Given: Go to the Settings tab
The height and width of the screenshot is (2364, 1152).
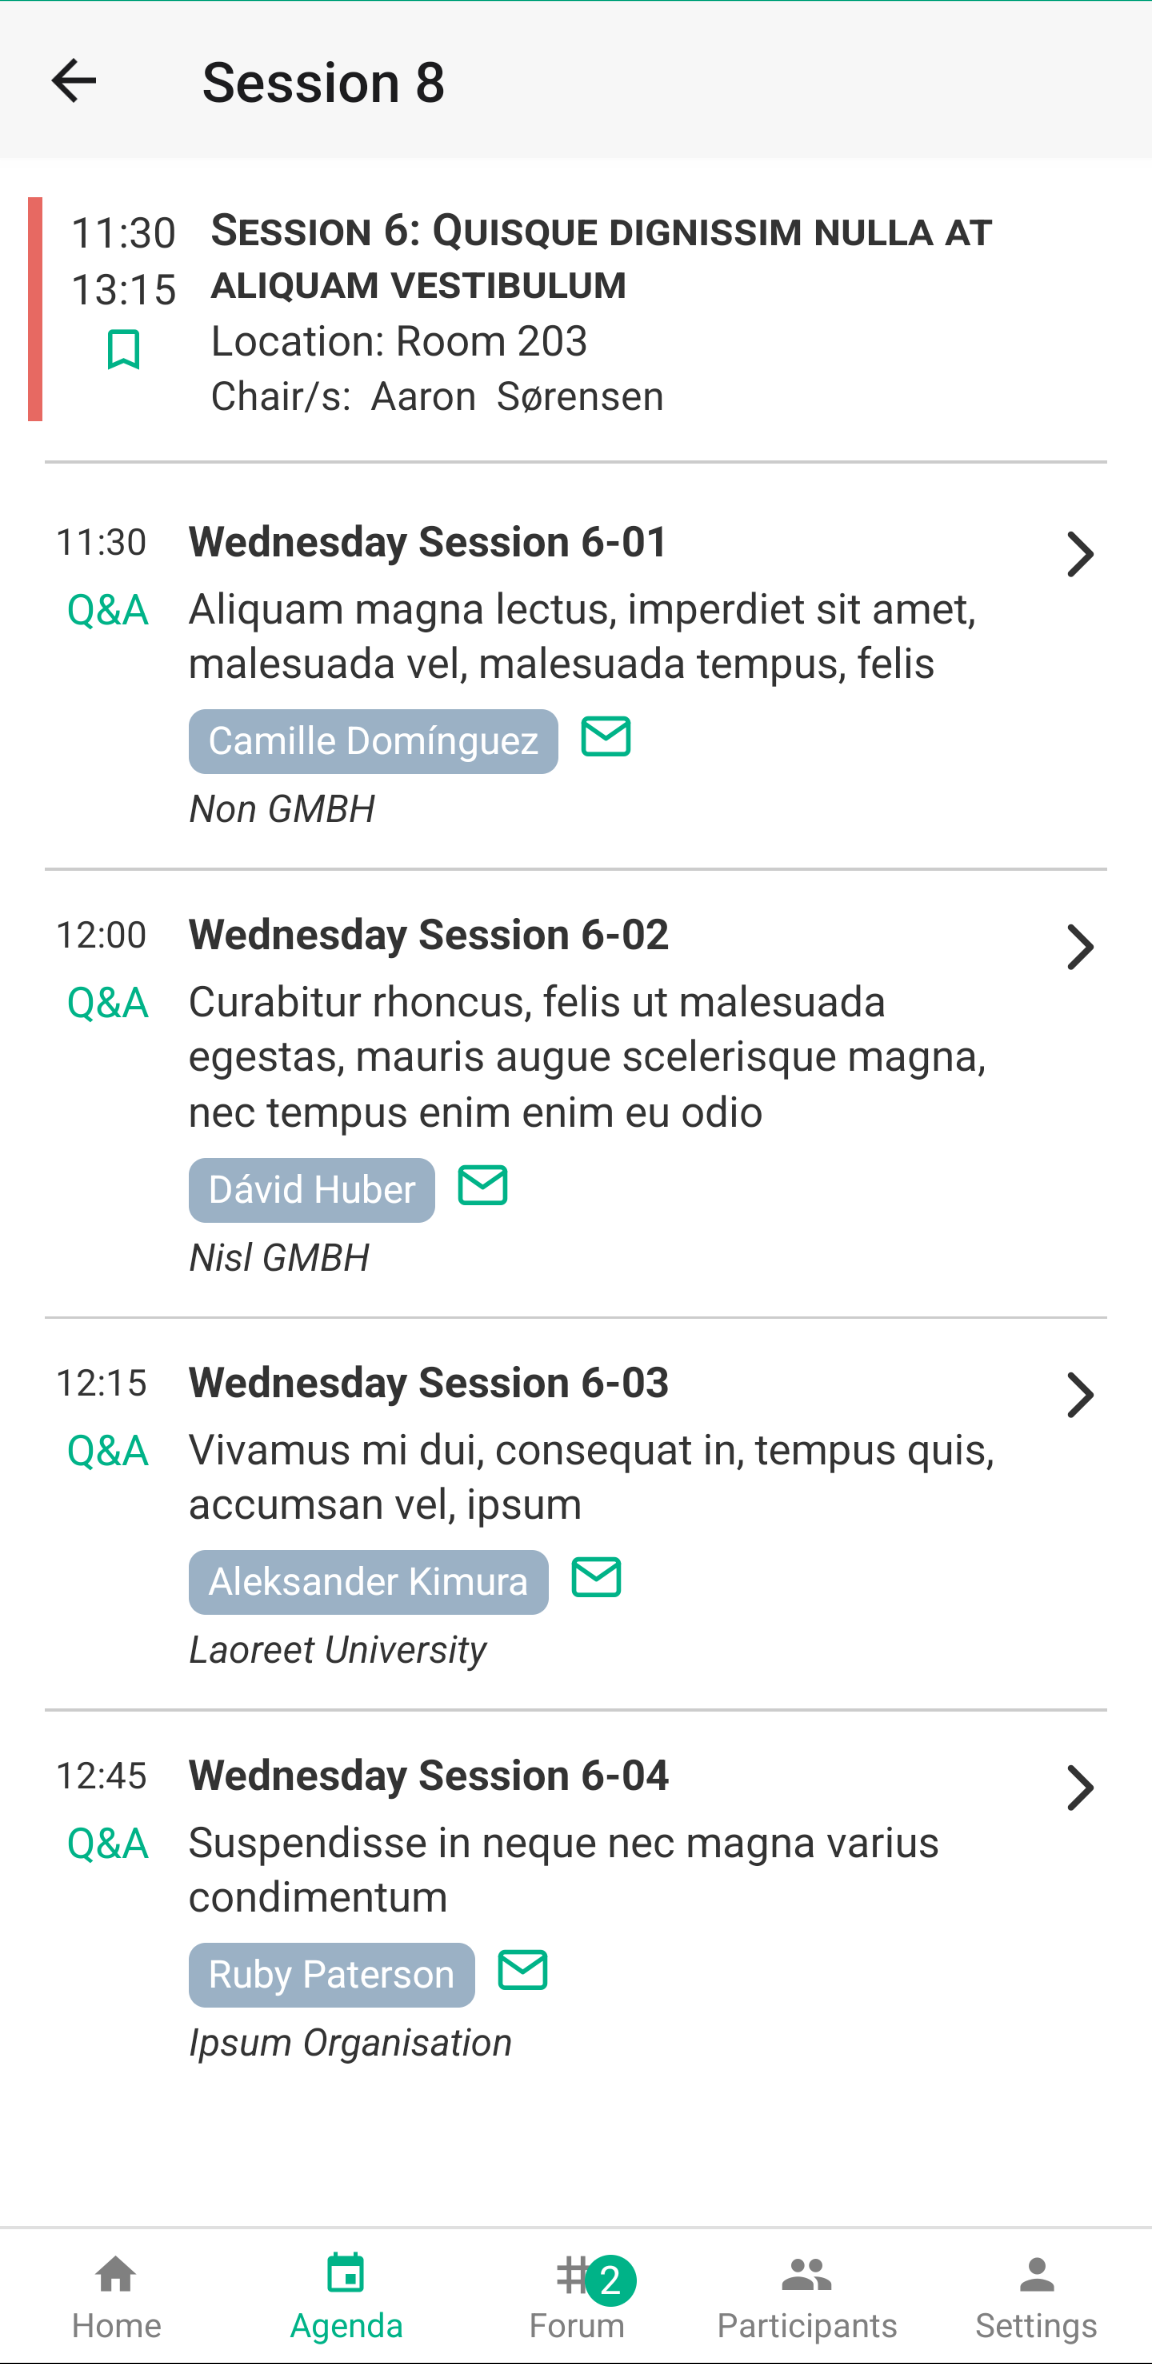Looking at the screenshot, I should tap(1036, 2297).
